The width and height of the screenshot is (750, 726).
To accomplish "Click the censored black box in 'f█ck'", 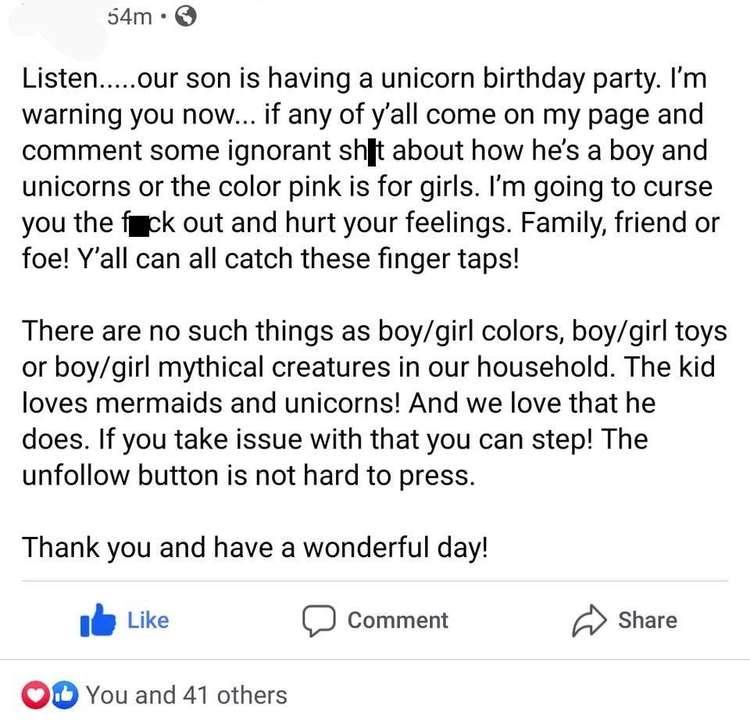I will (x=139, y=226).
